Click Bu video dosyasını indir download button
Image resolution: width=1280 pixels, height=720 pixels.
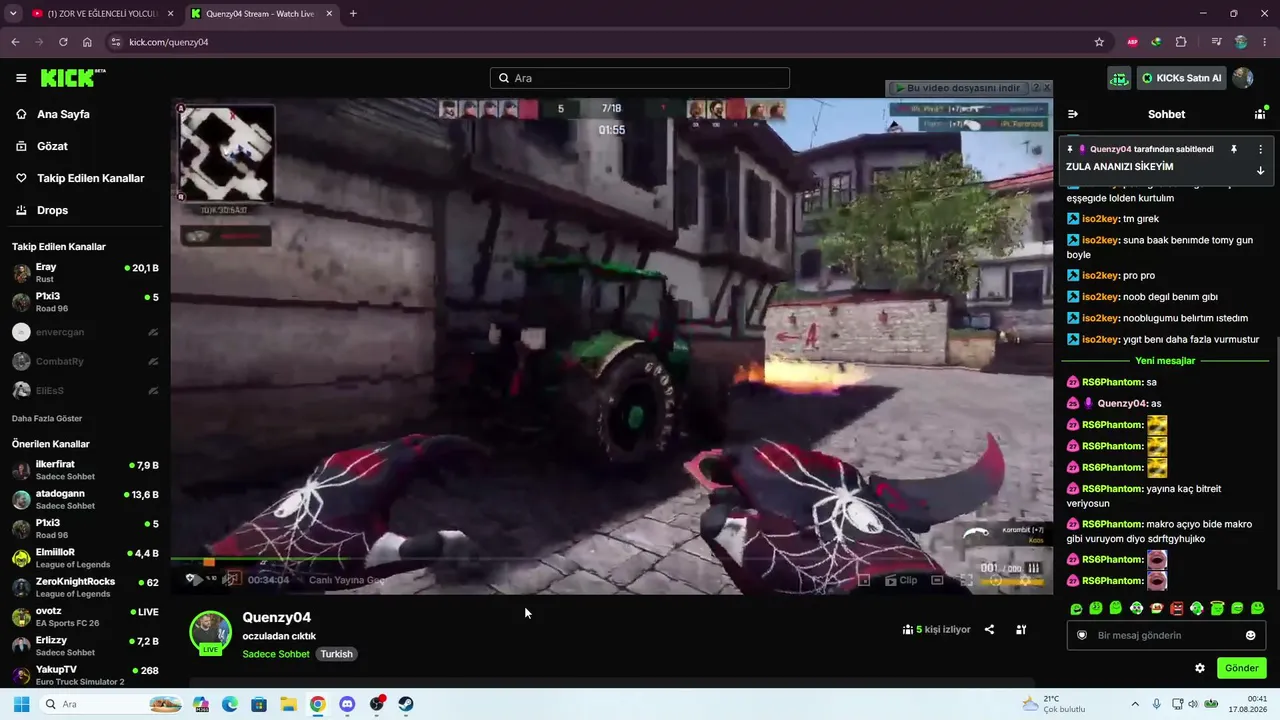tap(958, 88)
